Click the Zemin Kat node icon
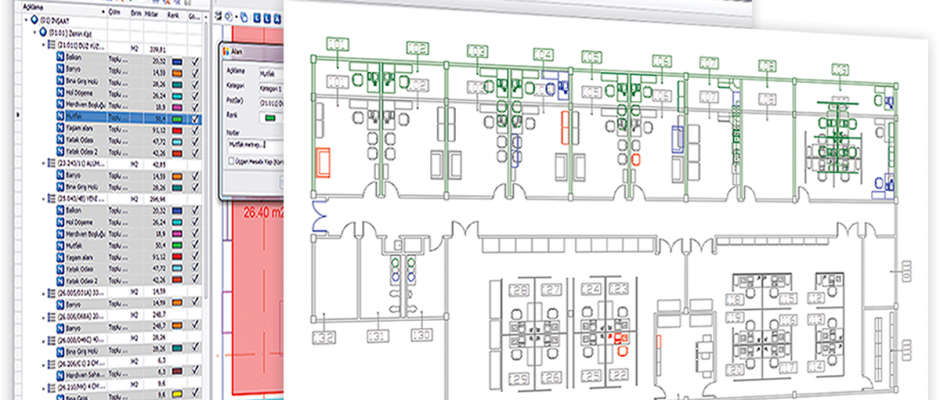Image resolution: width=940 pixels, height=400 pixels. 42,32
